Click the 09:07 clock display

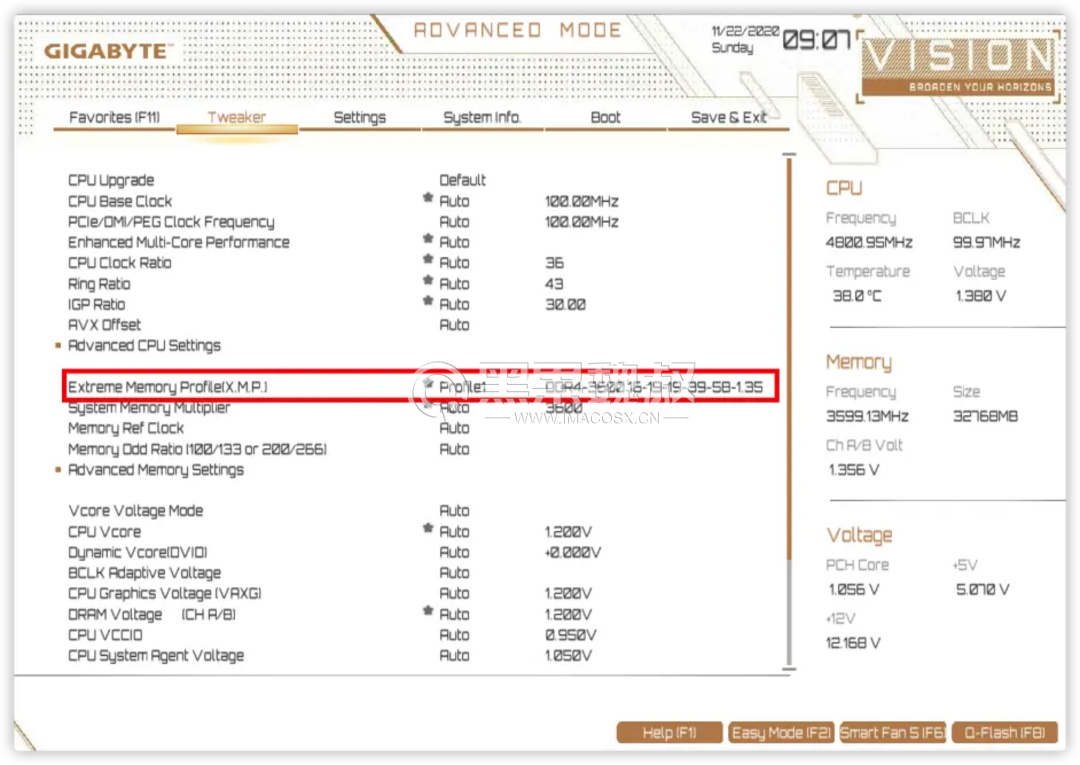coord(817,40)
